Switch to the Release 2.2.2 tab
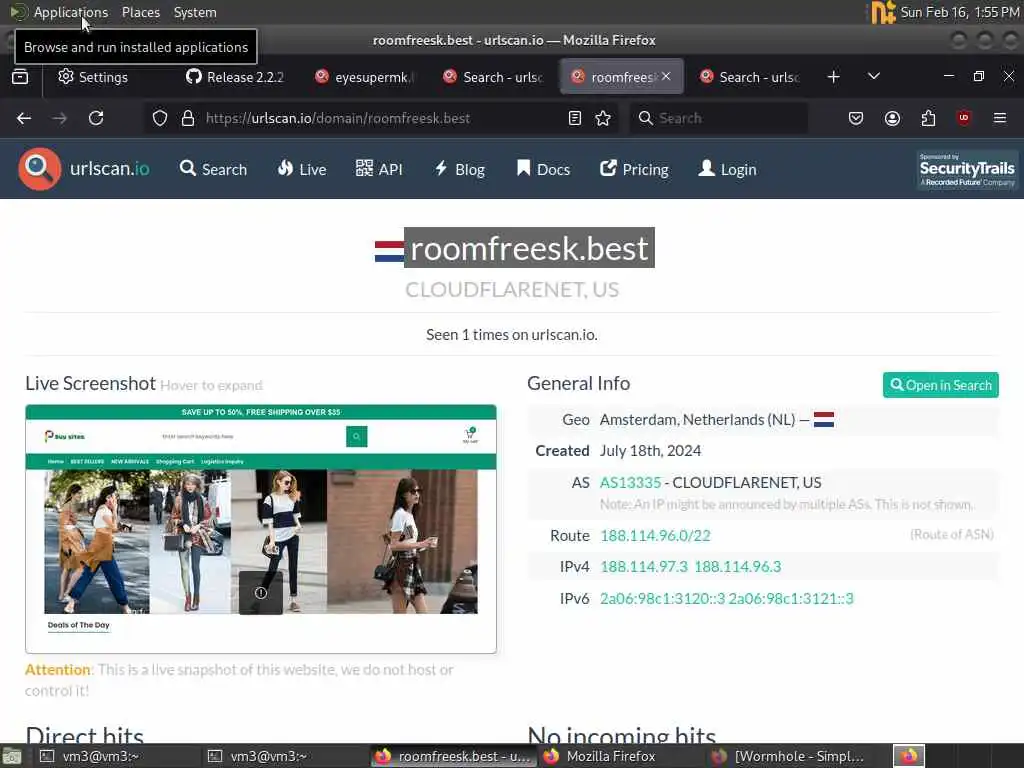Viewport: 1024px width, 768px height. pyautogui.click(x=234, y=77)
